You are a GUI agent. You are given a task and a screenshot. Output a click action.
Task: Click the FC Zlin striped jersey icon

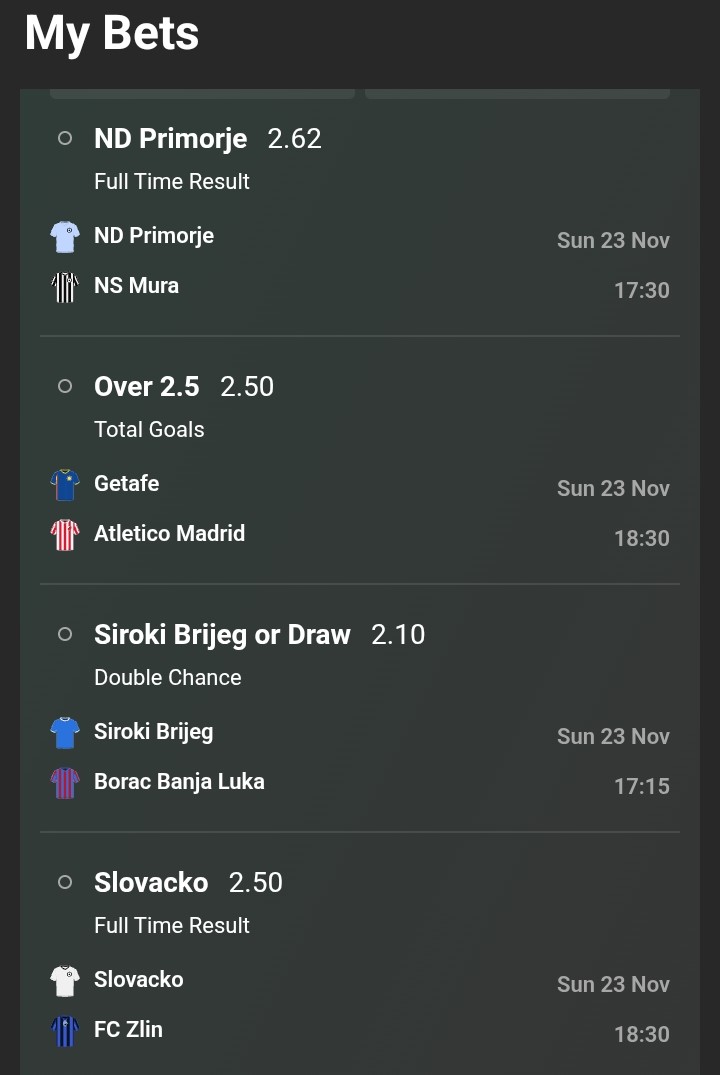coord(65,1031)
